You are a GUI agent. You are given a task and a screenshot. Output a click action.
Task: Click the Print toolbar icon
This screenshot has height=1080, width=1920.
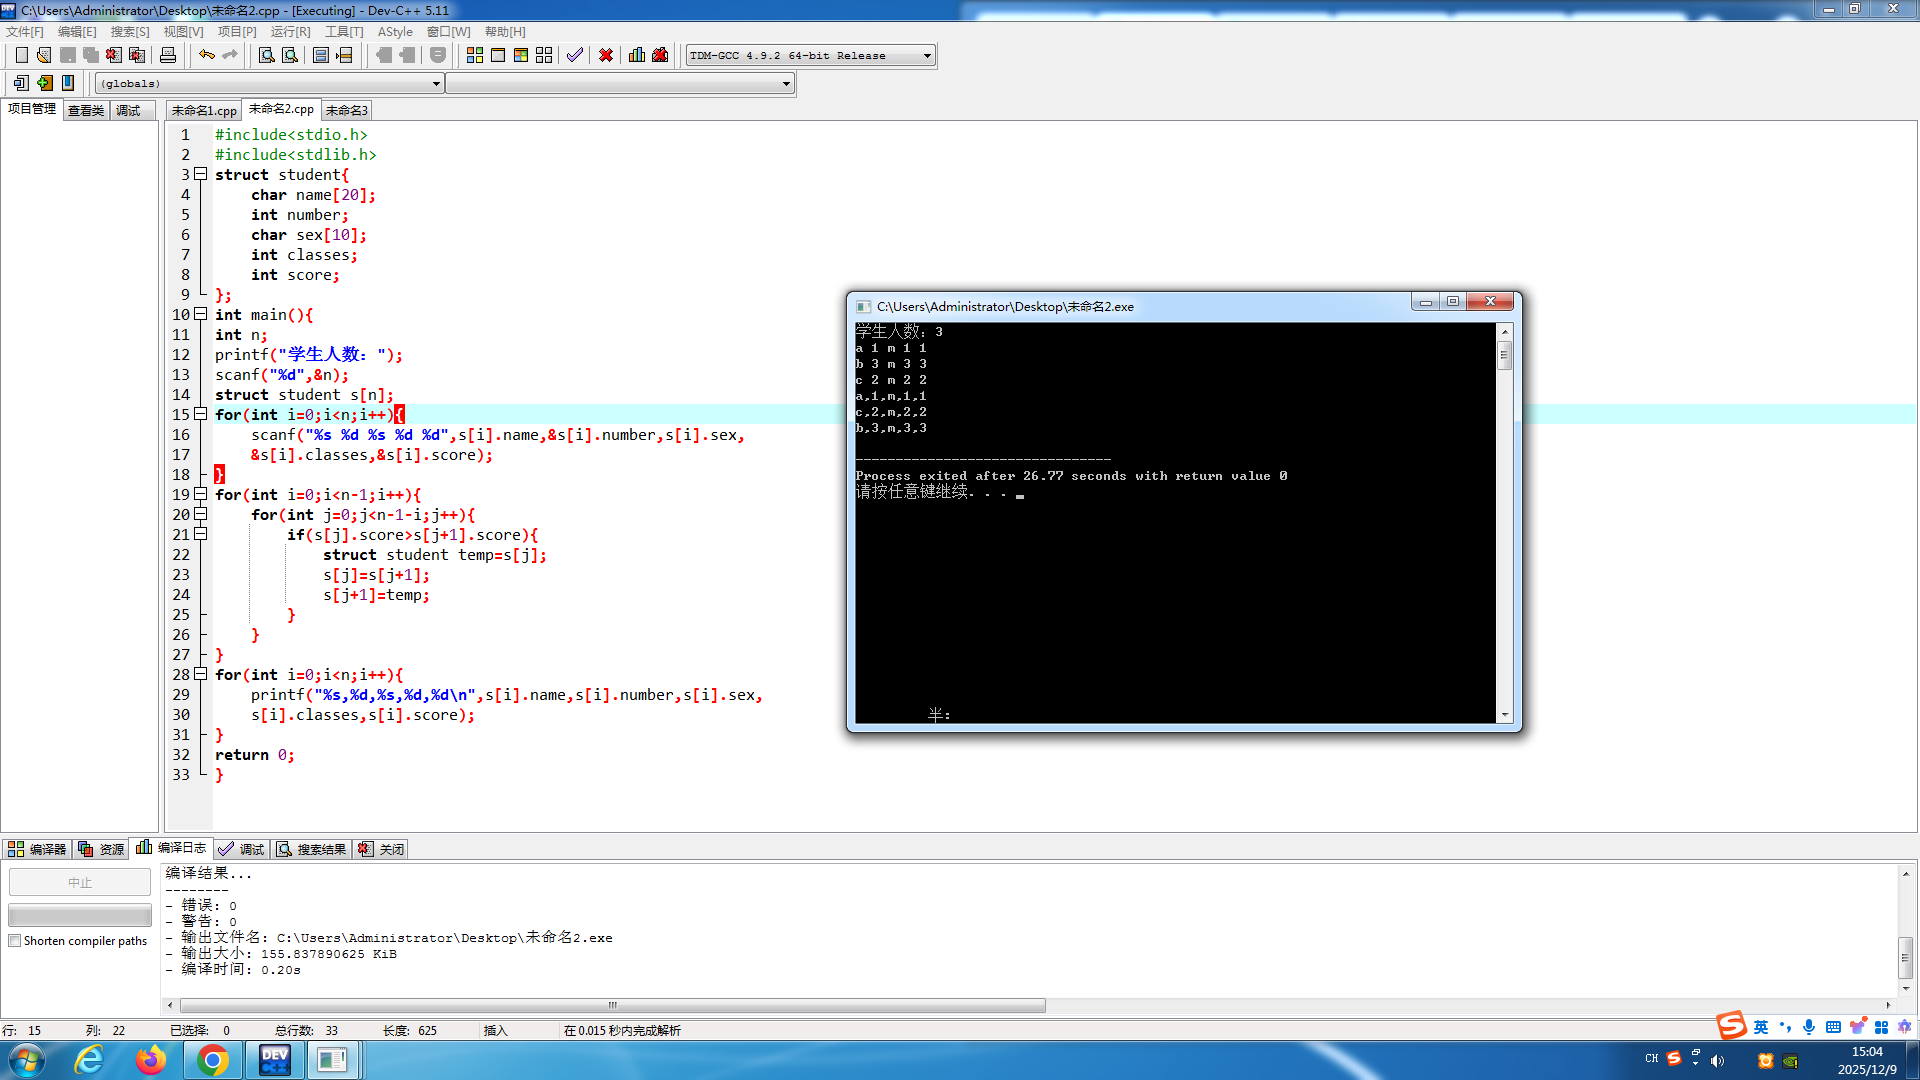[168, 55]
